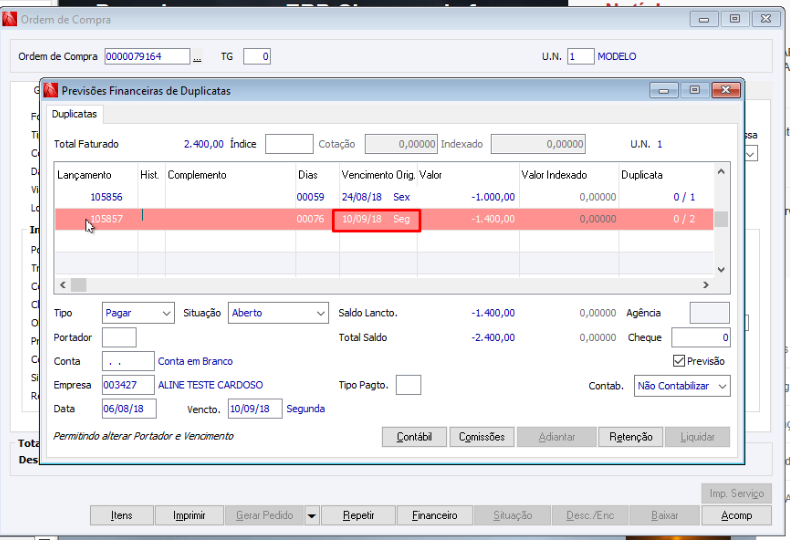Viewport: 790px width, 540px height.
Task: Click the Data field 06/08/18
Action: 129,409
